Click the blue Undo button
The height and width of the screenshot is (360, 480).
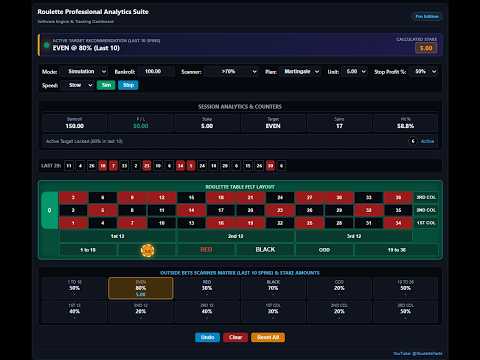tap(207, 337)
